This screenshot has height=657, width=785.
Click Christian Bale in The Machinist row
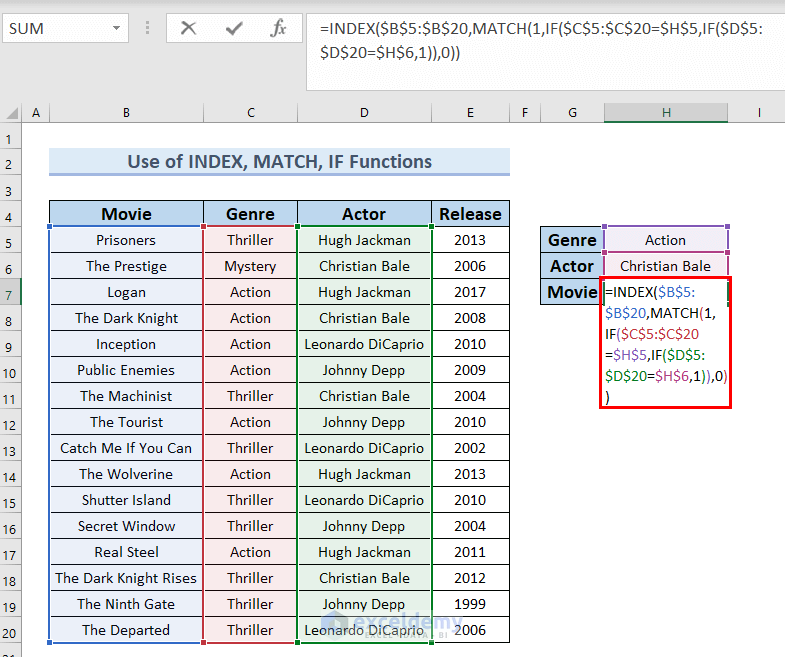click(x=364, y=396)
